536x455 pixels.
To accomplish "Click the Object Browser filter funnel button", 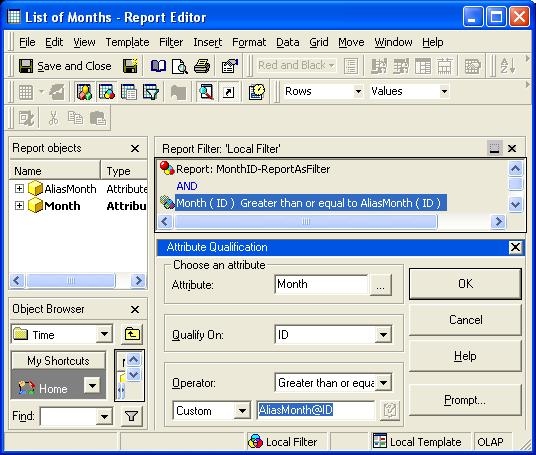I will point(132,416).
